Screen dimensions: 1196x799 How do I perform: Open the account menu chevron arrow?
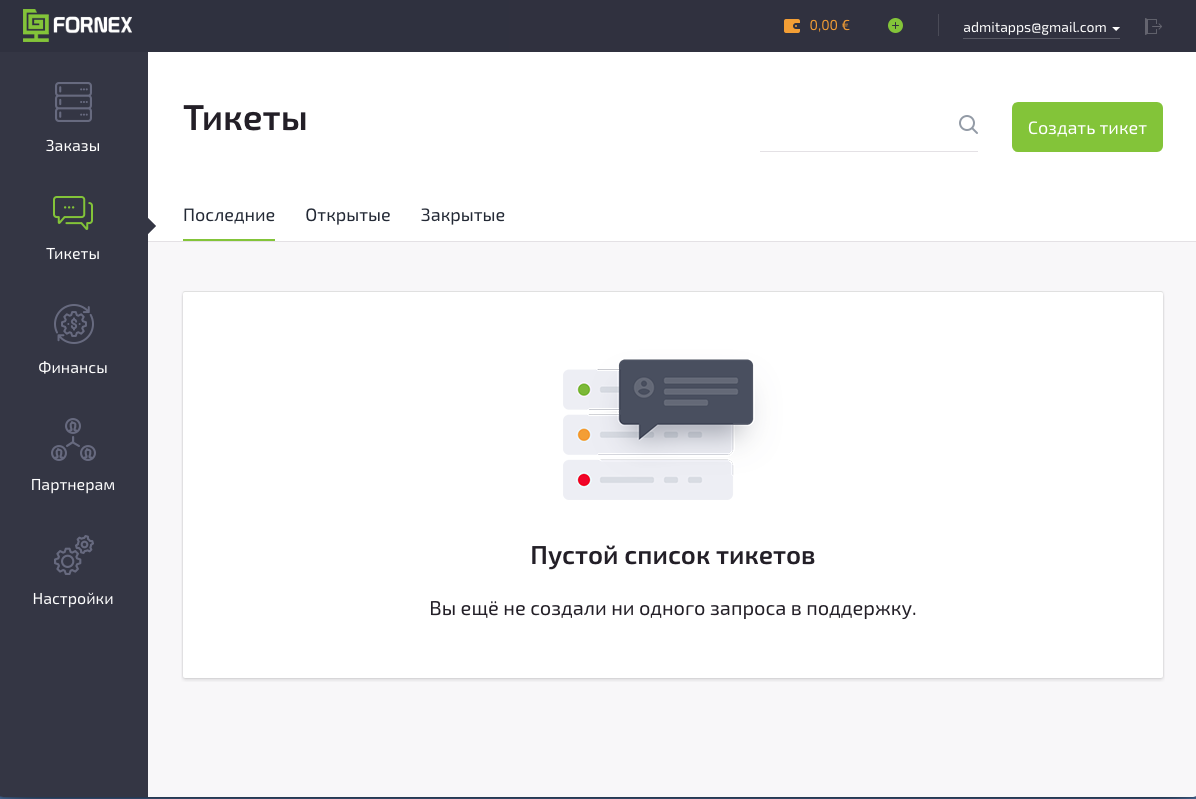point(1115,28)
